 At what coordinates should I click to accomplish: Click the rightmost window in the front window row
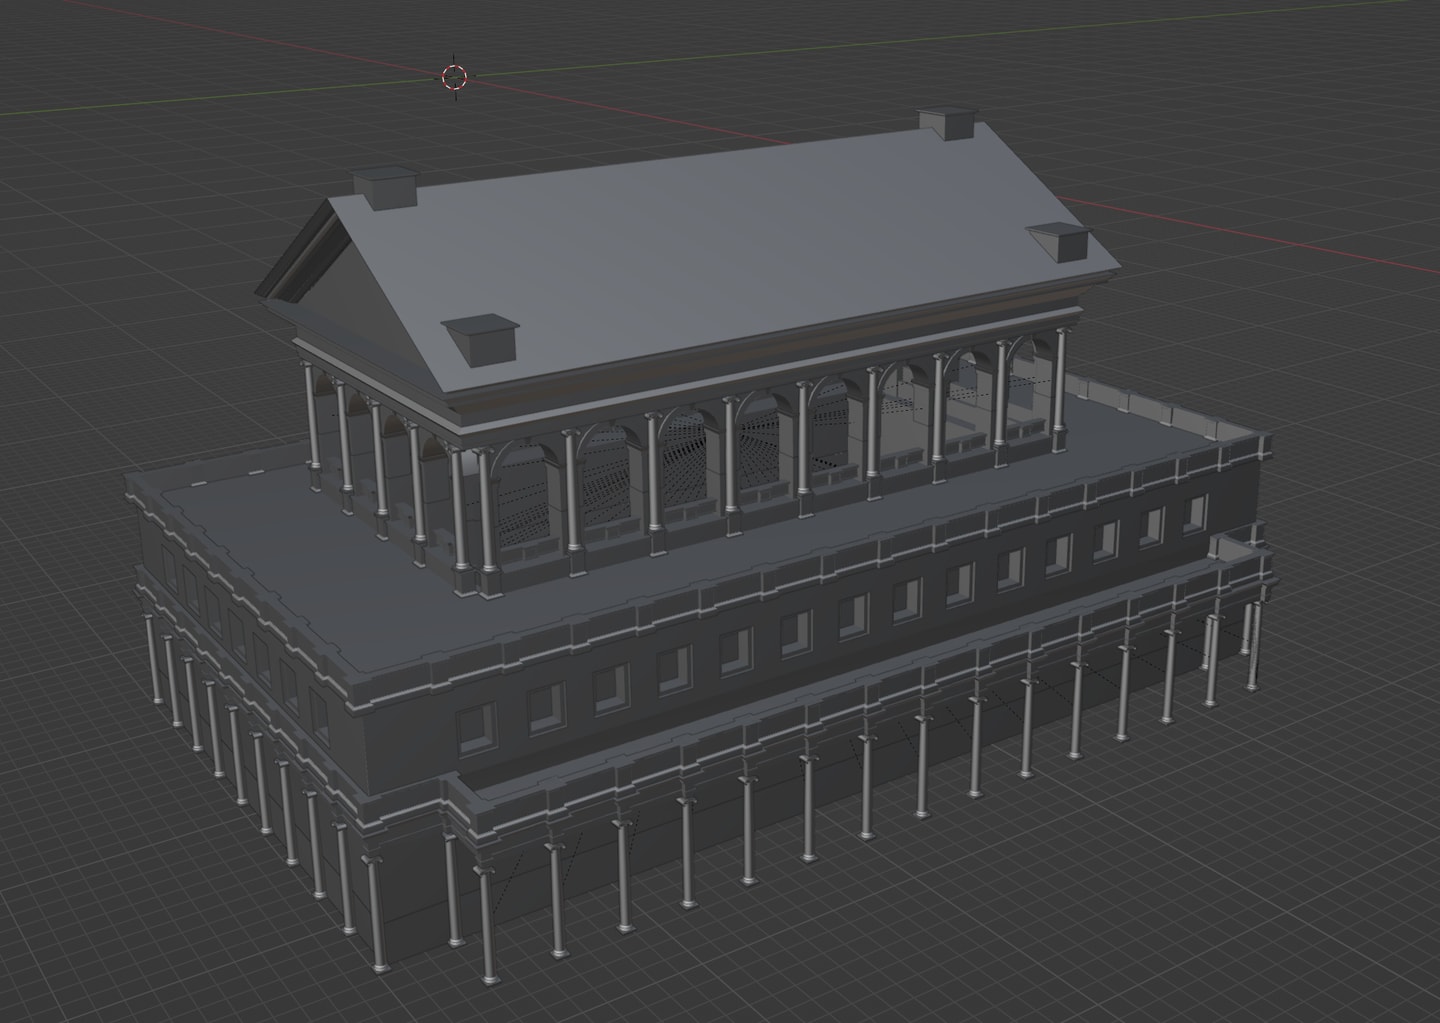pos(1194,513)
